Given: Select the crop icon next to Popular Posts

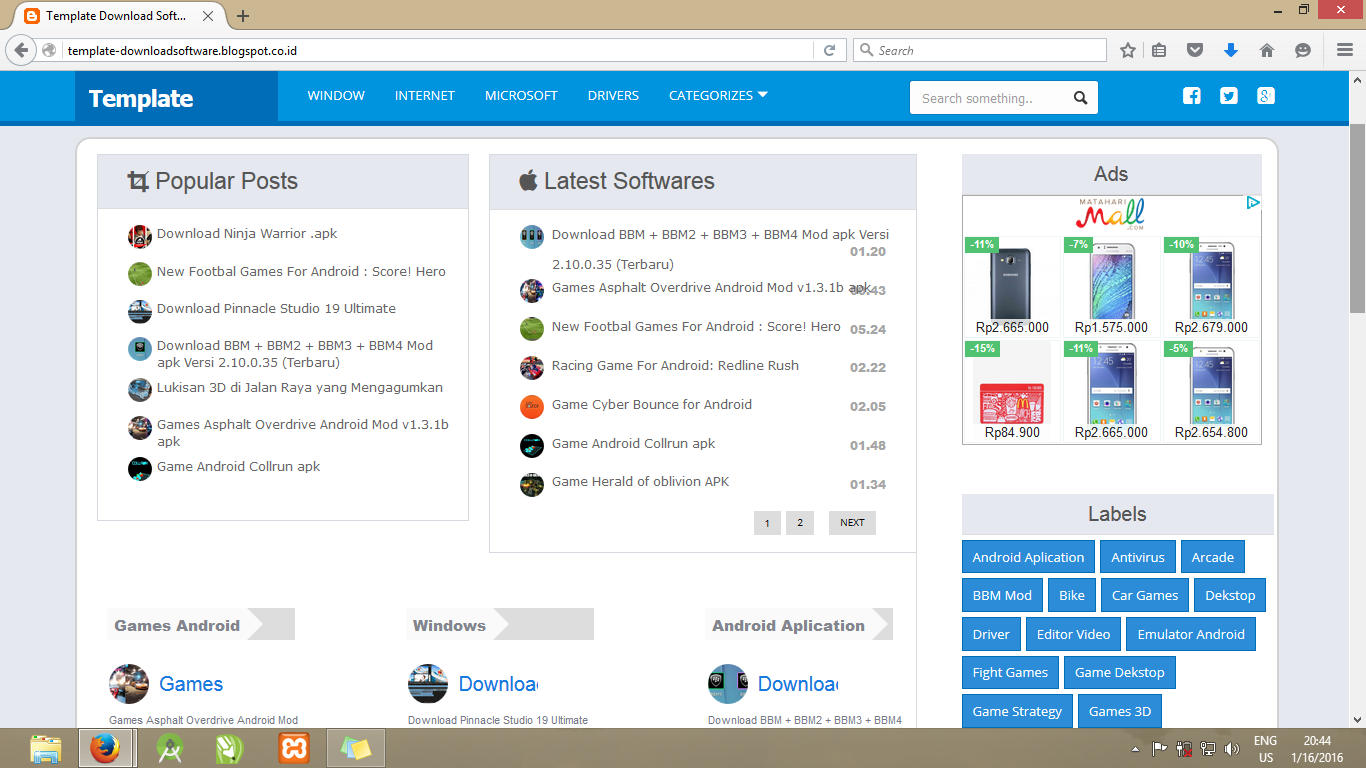Looking at the screenshot, I should (138, 181).
